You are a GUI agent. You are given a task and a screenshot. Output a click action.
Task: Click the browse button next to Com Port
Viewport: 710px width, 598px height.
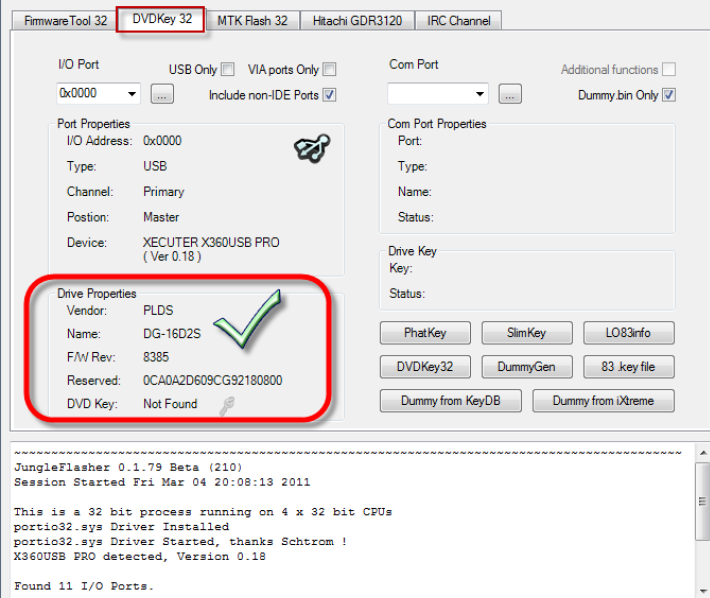click(x=510, y=94)
